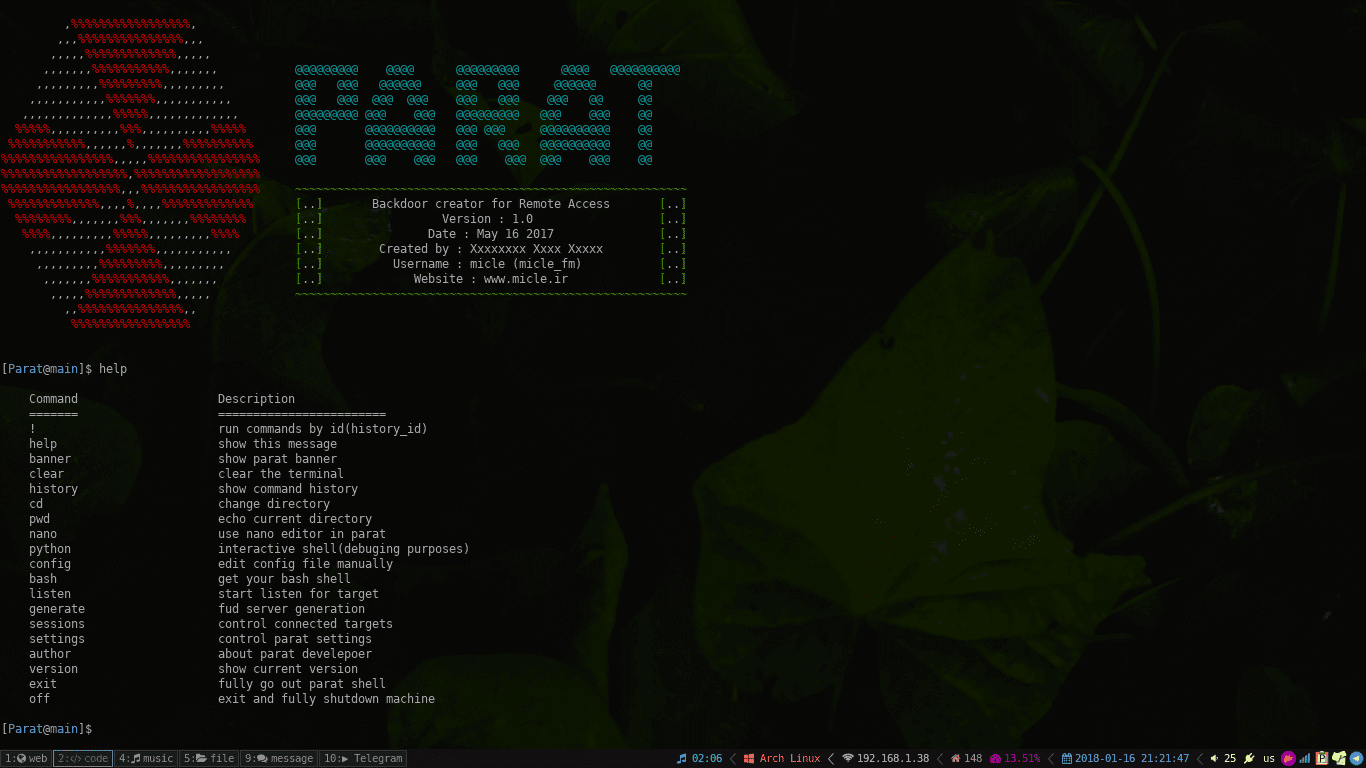Image resolution: width=1366 pixels, height=768 pixels.
Task: Click the calendar icon before the date 2018-01-16
Action: [1065, 758]
